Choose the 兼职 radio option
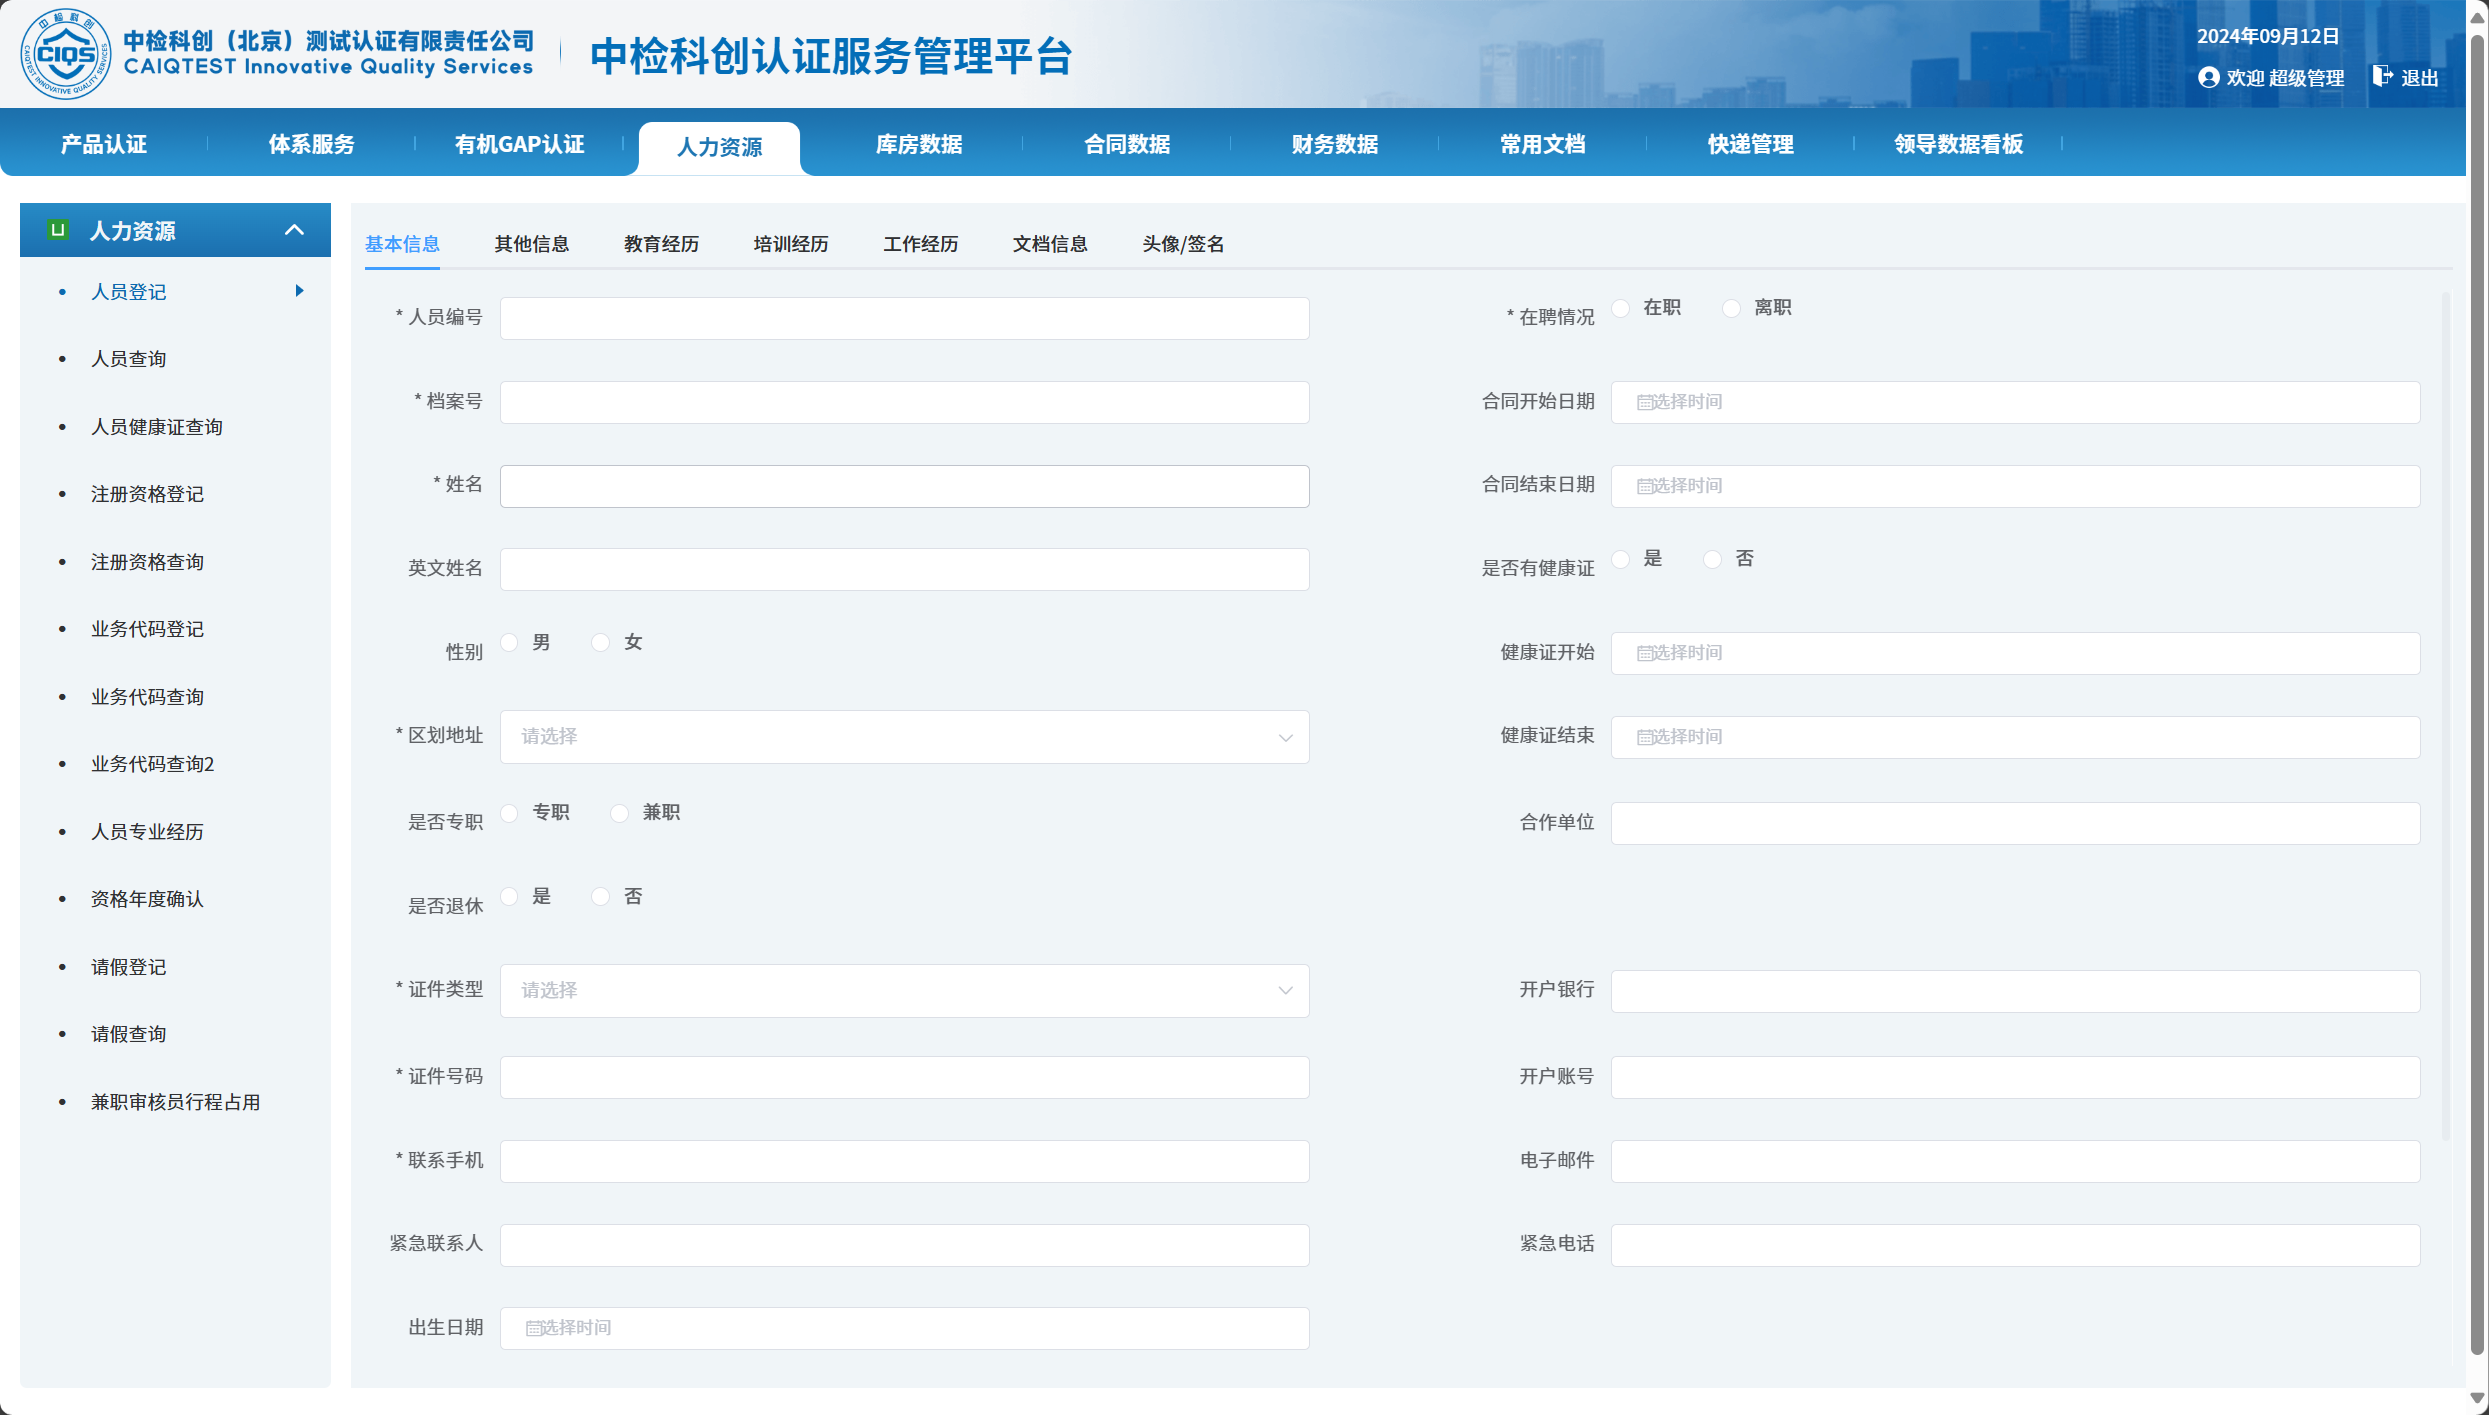2489x1415 pixels. point(620,813)
